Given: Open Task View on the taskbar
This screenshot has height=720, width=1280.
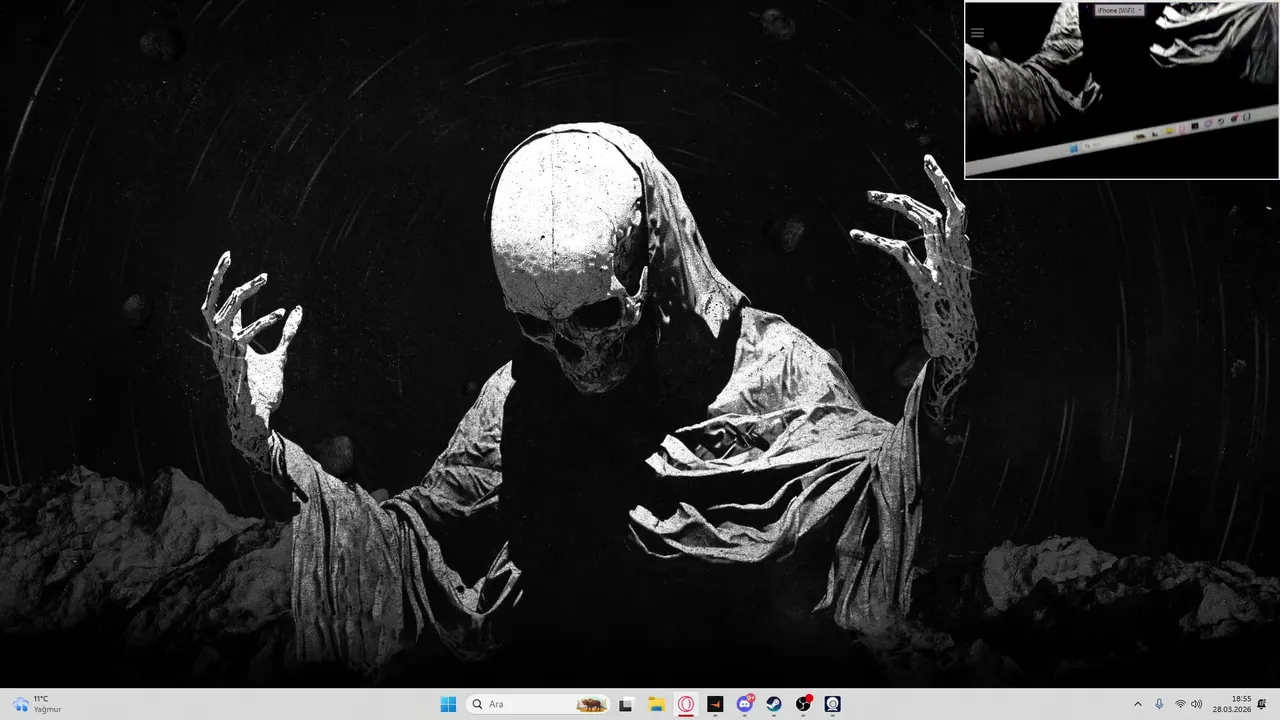Looking at the screenshot, I should (626, 704).
